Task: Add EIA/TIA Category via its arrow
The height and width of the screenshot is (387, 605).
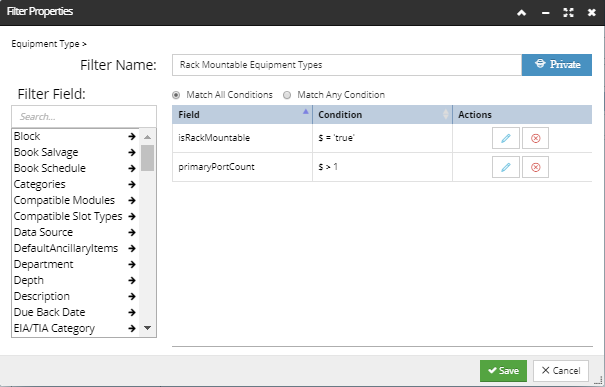Action: pyautogui.click(x=132, y=328)
